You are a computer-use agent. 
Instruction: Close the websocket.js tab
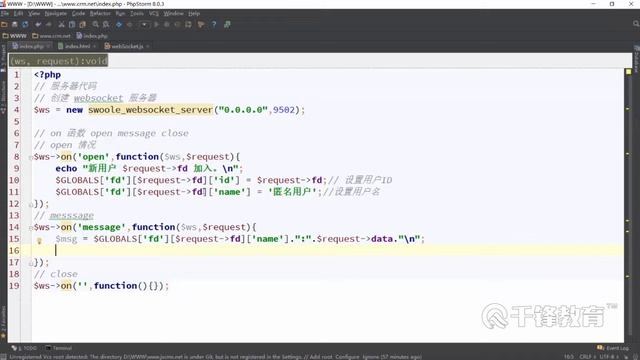147,47
